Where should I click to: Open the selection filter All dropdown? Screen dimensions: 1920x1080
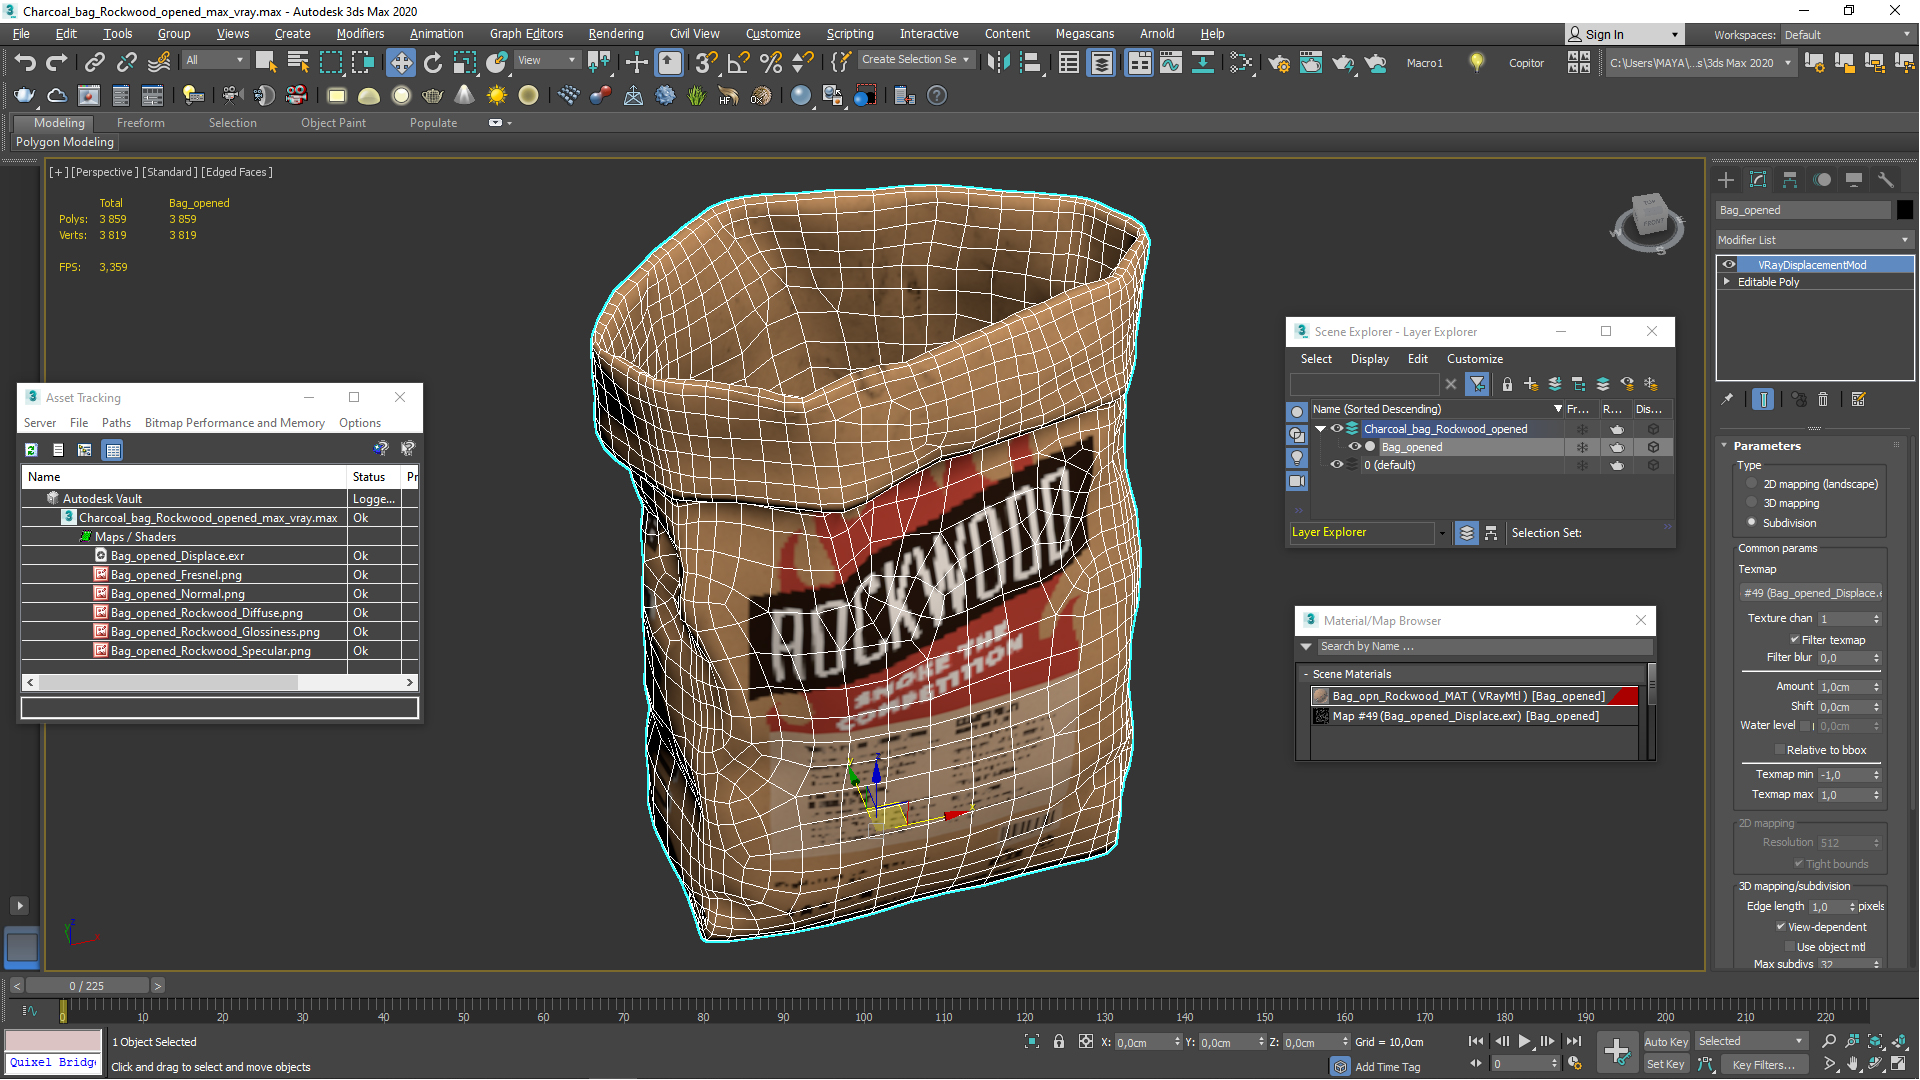215,60
